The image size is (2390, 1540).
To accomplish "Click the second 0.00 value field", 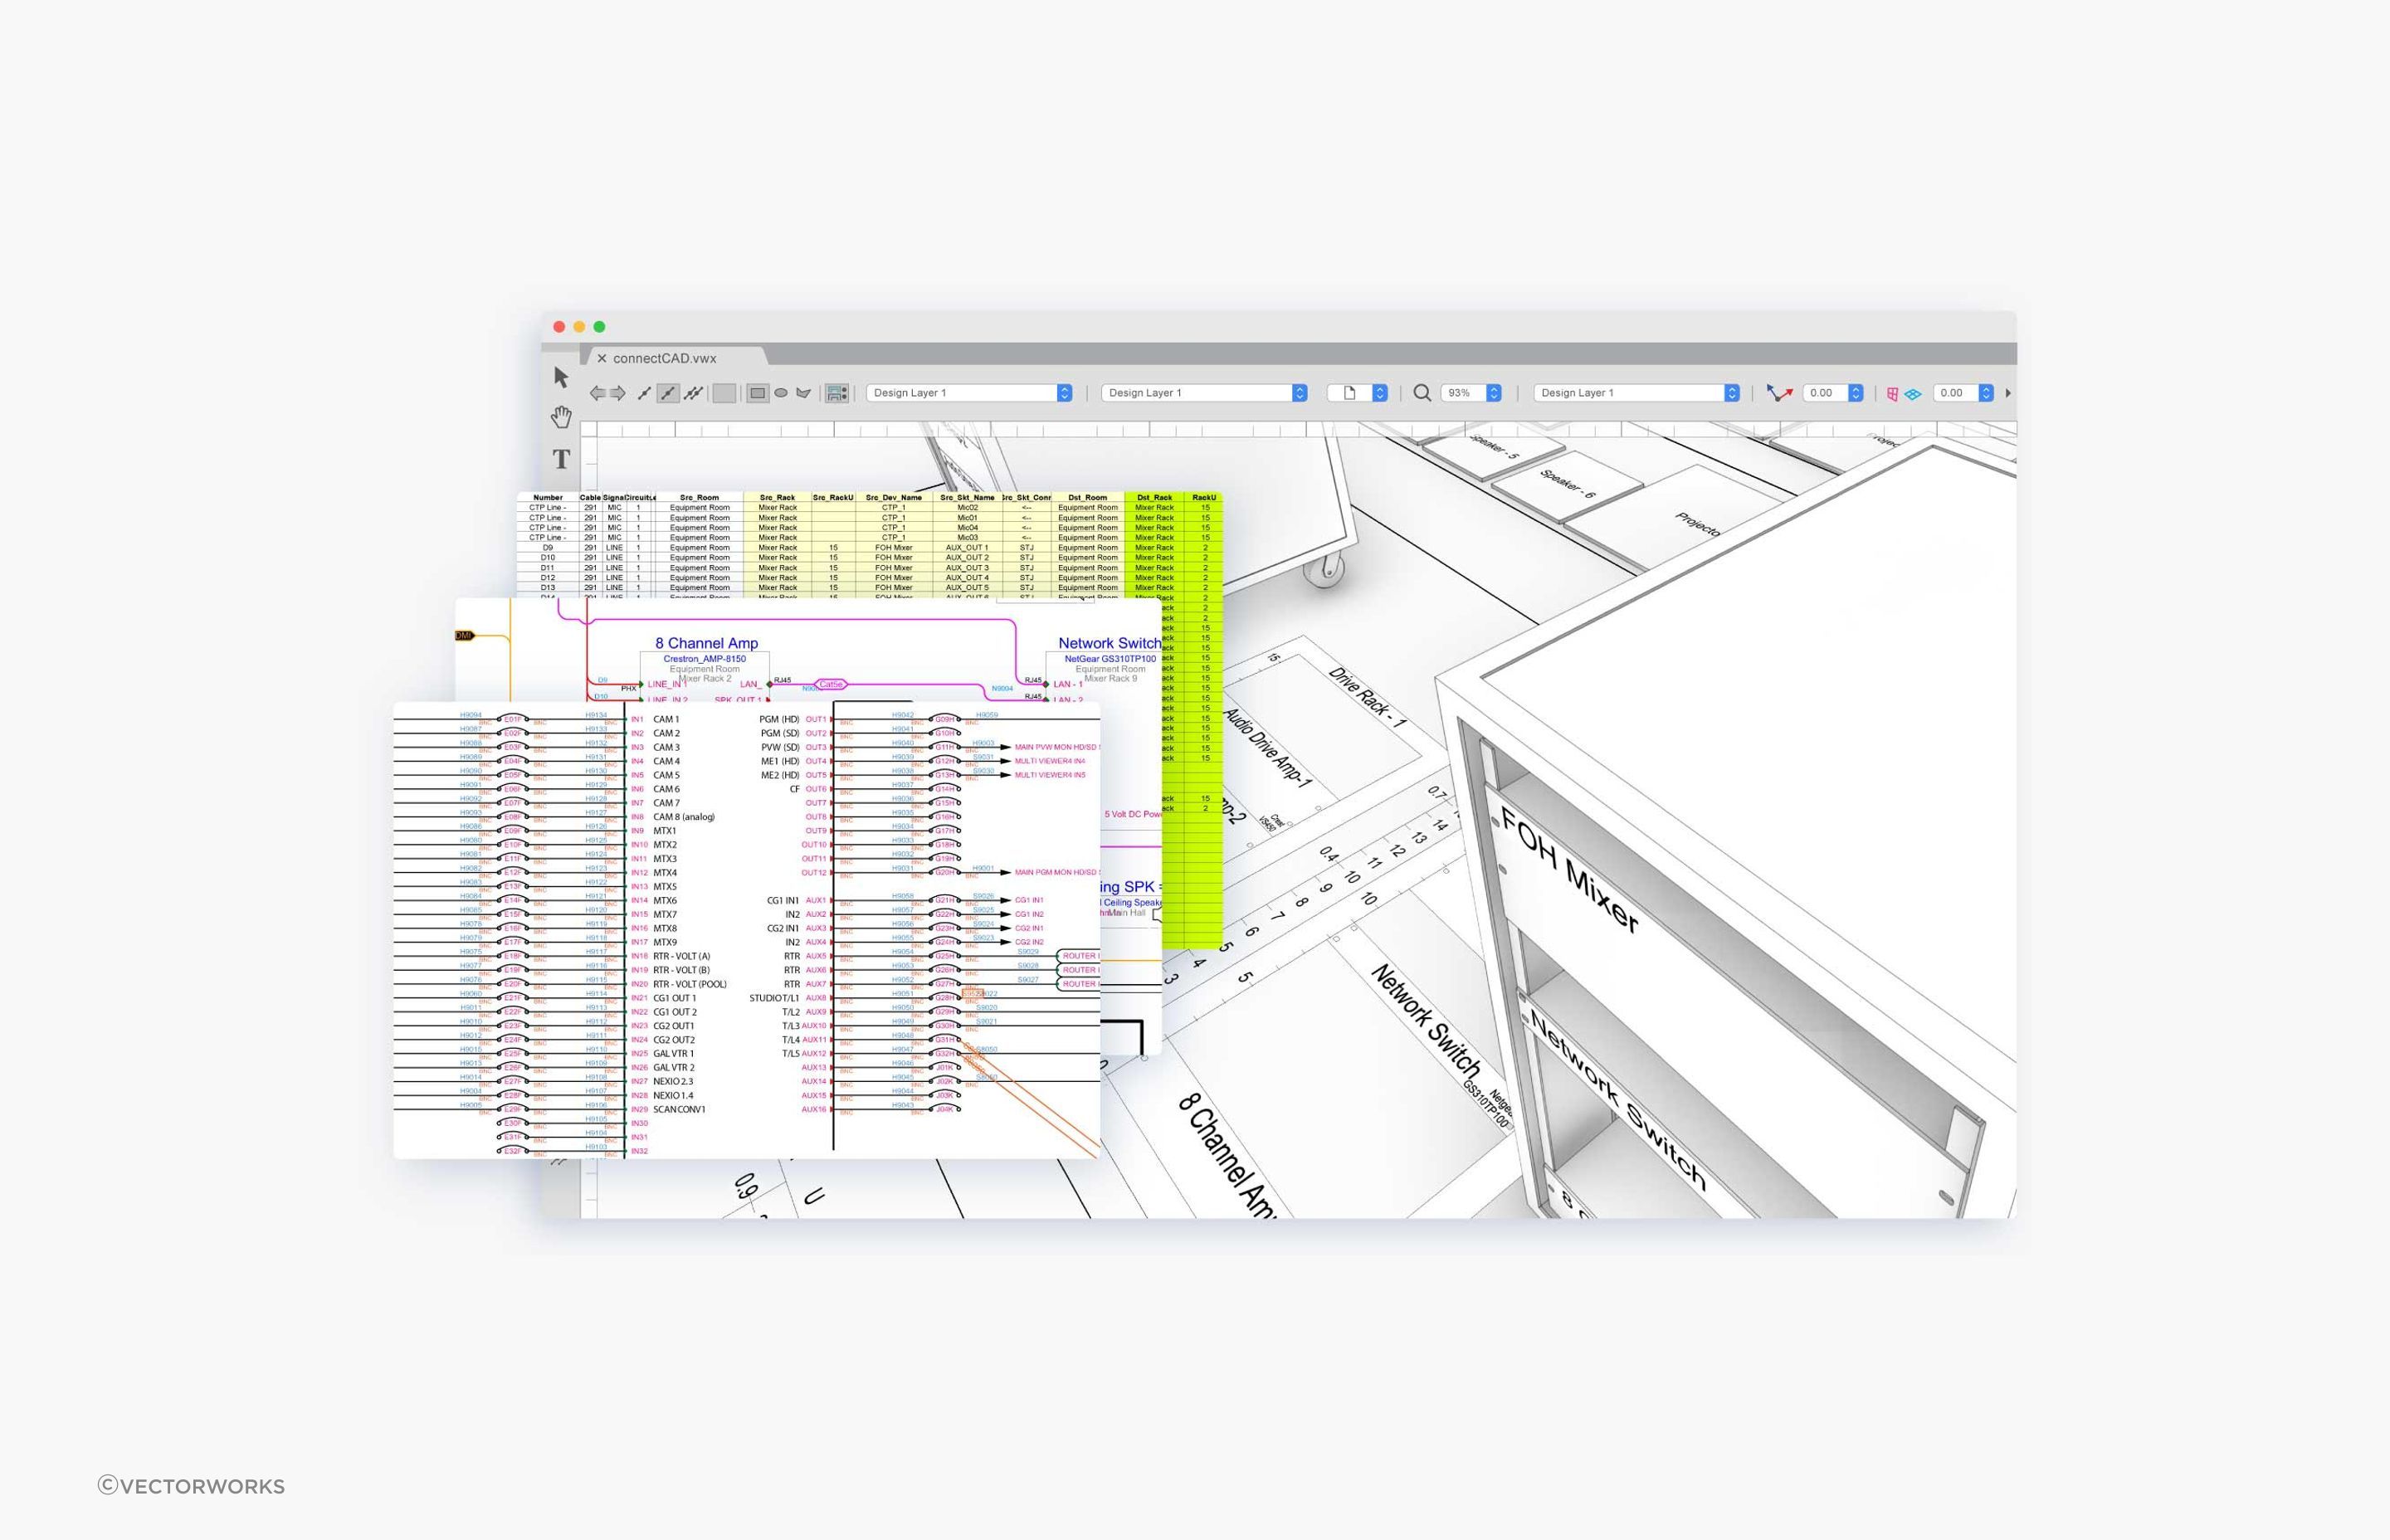I will (x=1956, y=393).
